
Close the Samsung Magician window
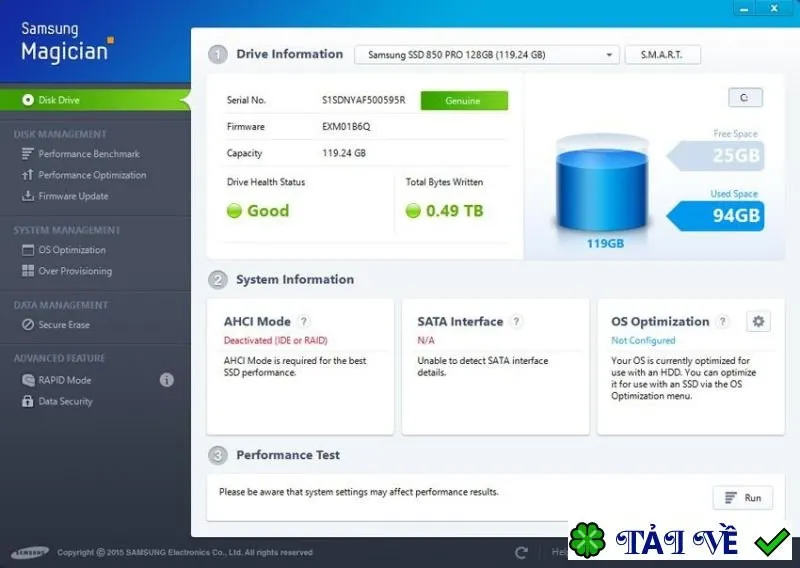point(774,9)
